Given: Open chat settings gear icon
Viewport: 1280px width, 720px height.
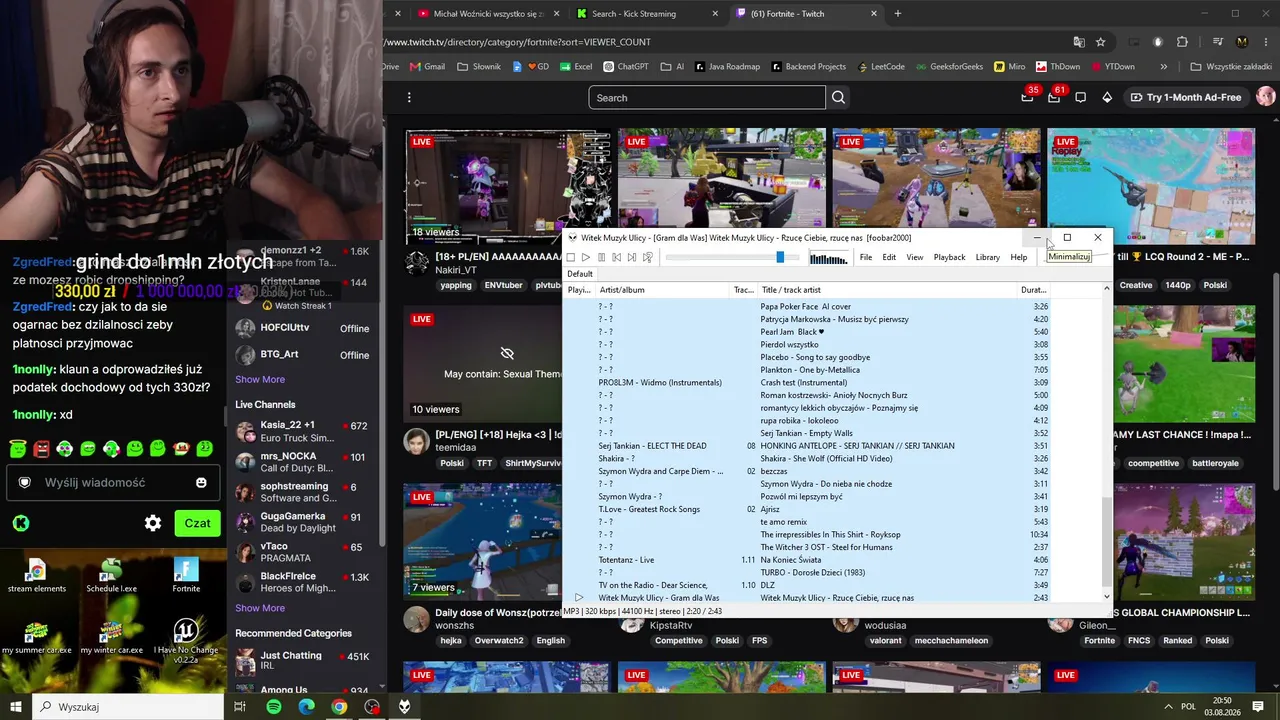Looking at the screenshot, I should (x=153, y=523).
